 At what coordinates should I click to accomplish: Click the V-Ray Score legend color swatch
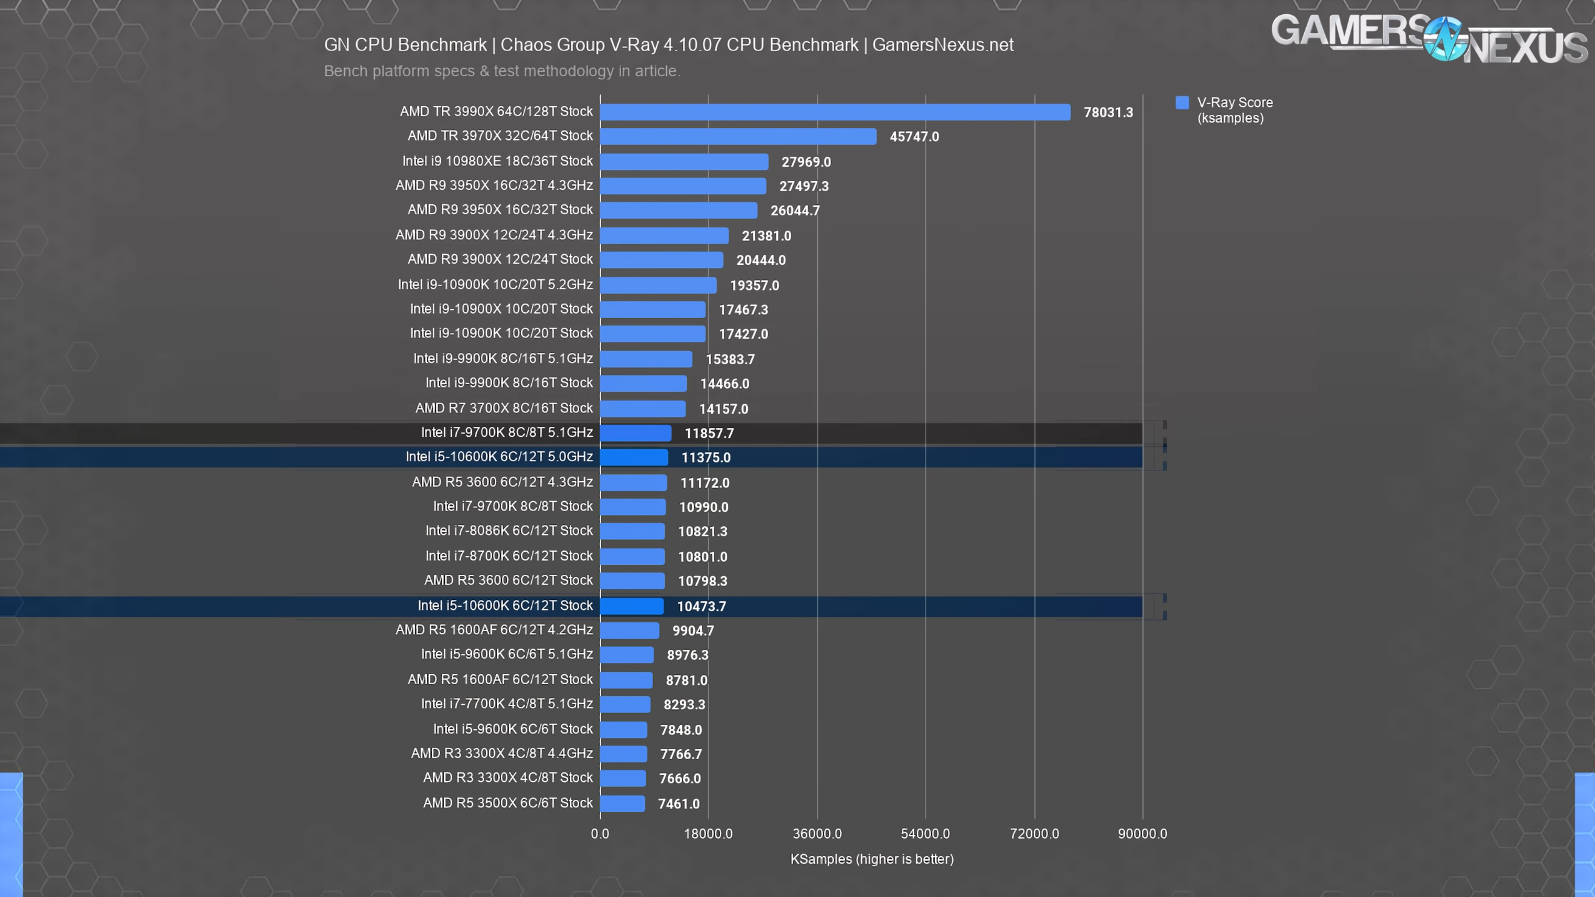pyautogui.click(x=1182, y=102)
